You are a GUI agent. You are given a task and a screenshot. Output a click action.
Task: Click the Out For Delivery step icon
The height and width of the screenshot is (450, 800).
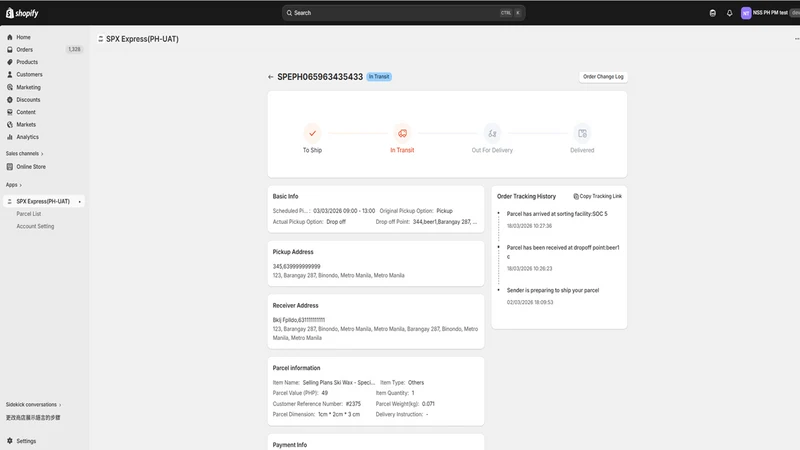[x=492, y=133]
